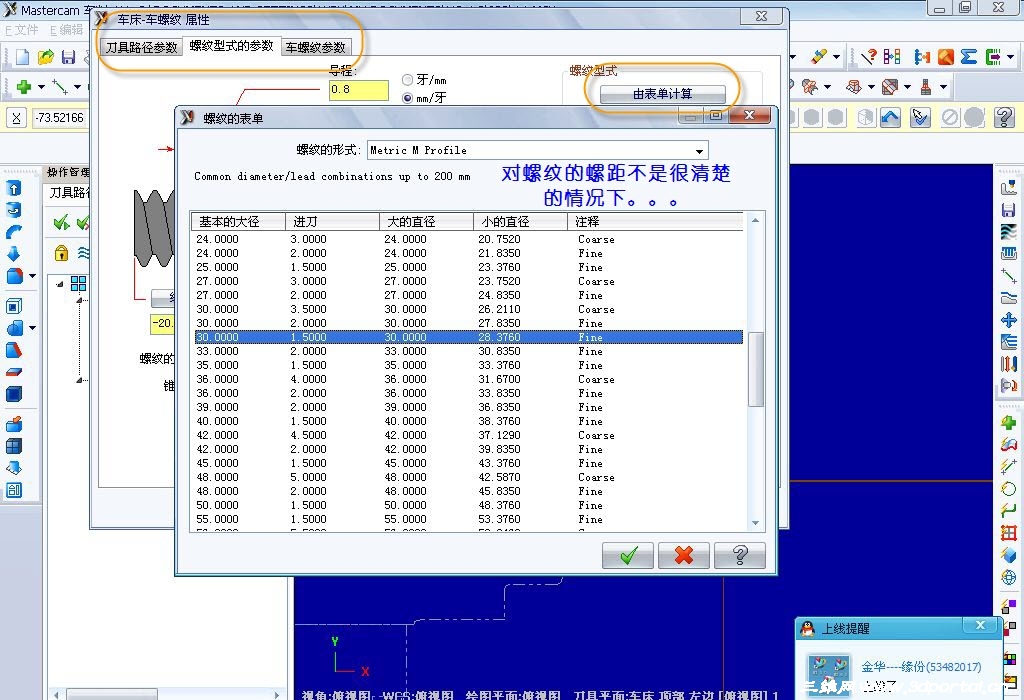
Task: Click the purple-green grid transfer icon
Action: click(x=892, y=57)
